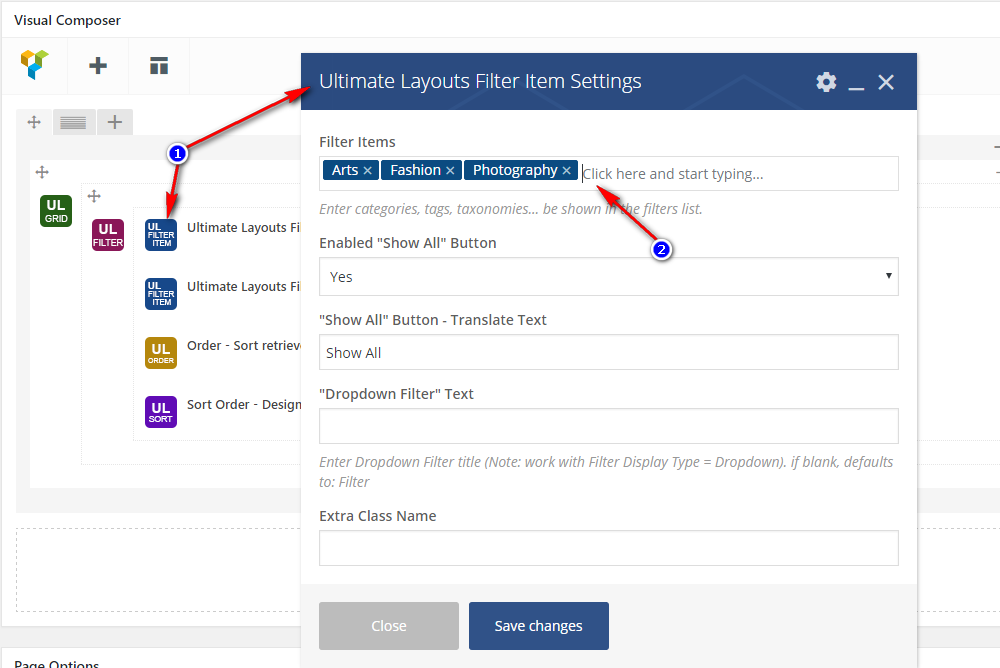Open the Templates layout icon

click(159, 66)
